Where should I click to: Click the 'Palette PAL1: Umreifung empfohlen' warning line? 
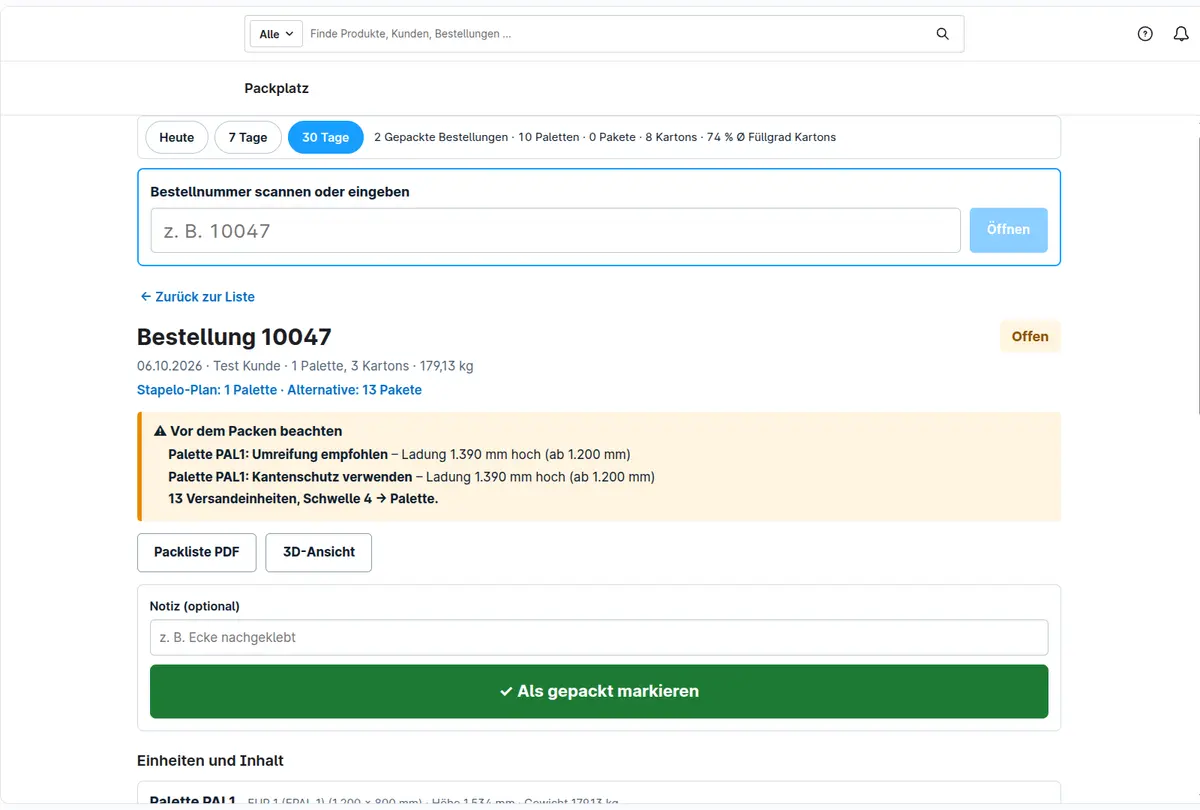(x=399, y=454)
